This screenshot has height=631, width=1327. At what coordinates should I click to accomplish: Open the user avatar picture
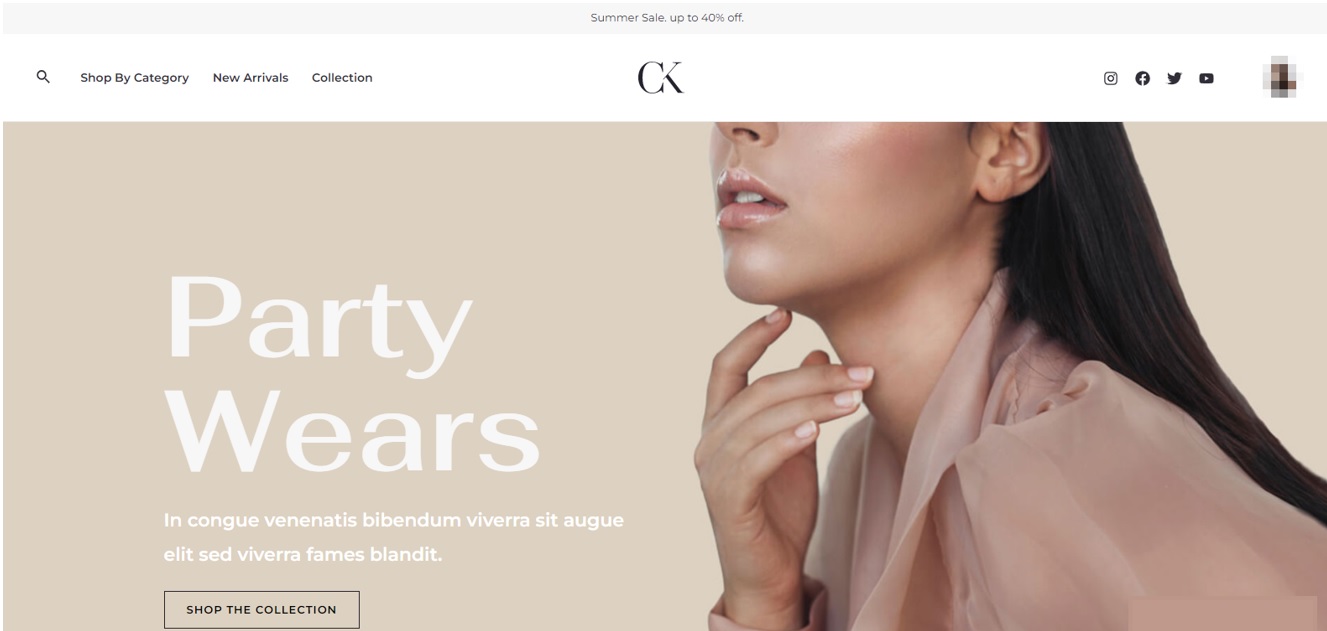point(1281,77)
